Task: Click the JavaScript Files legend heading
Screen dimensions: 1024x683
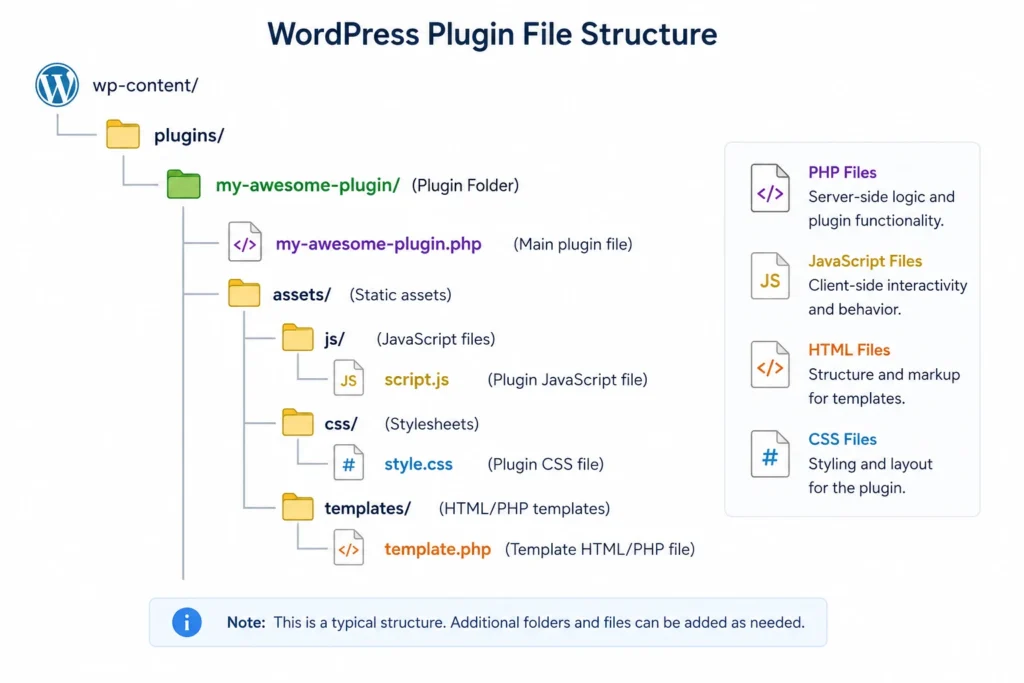Action: point(865,261)
